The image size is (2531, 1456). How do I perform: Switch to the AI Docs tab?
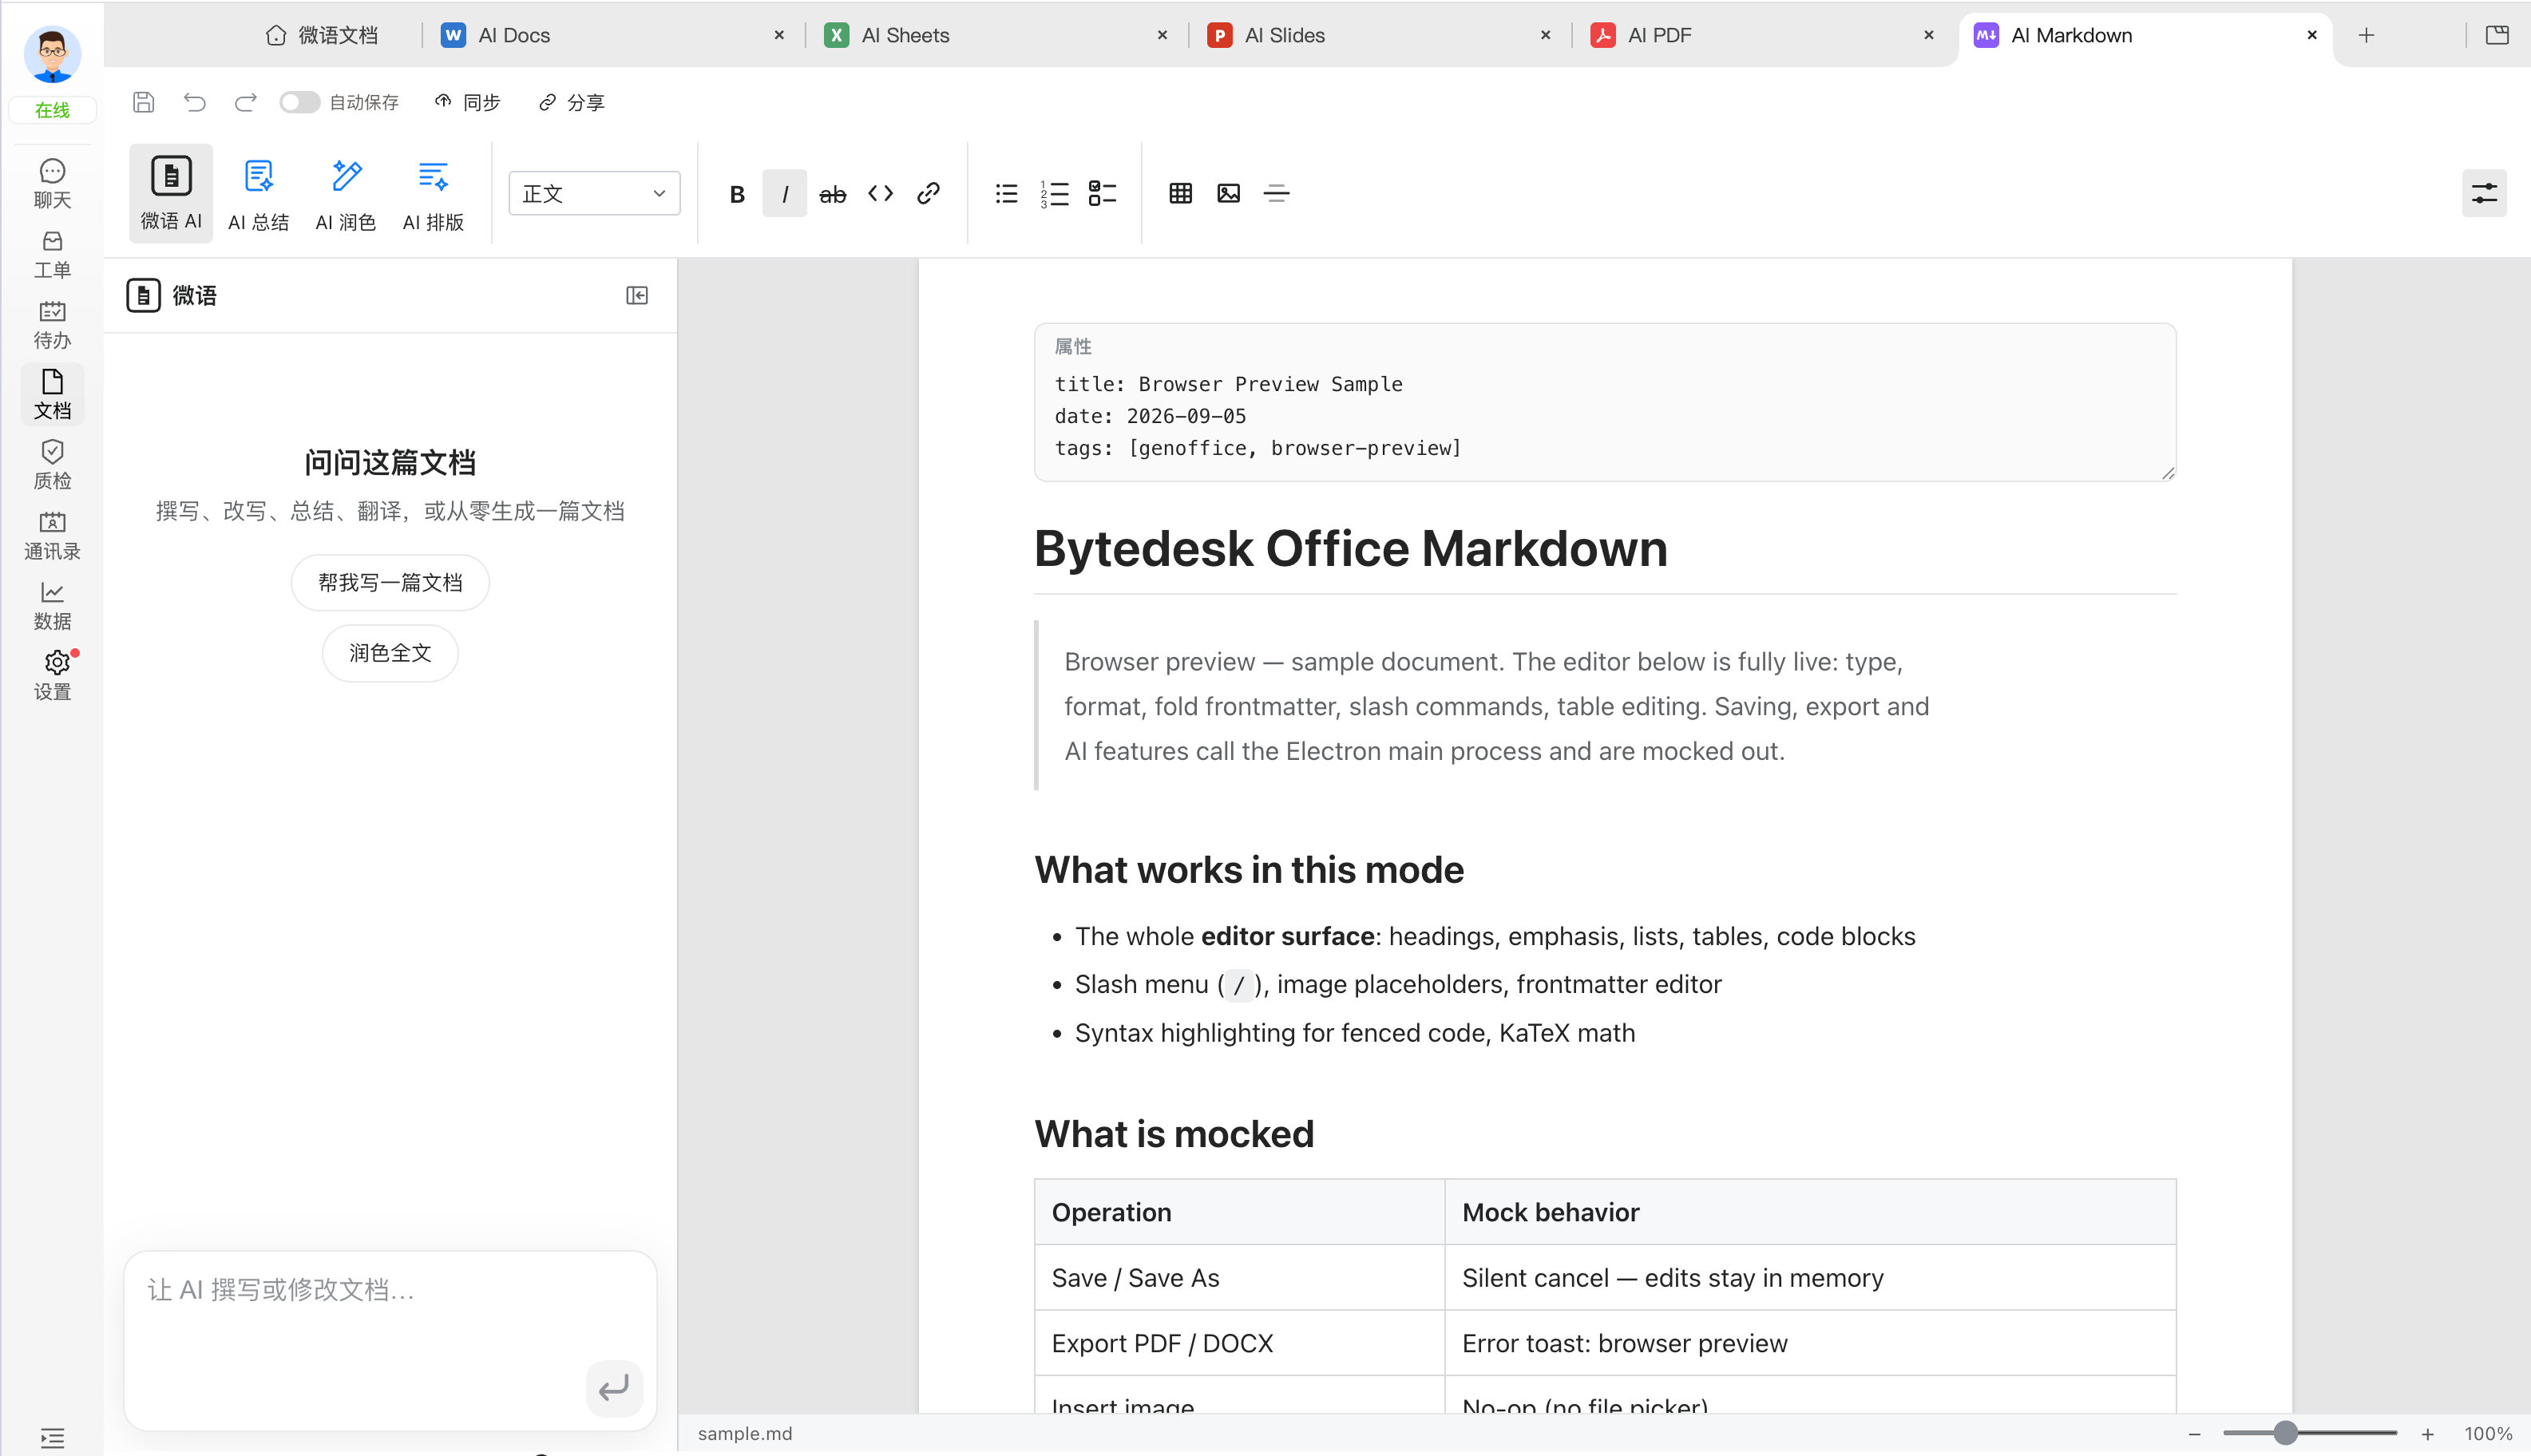click(613, 35)
